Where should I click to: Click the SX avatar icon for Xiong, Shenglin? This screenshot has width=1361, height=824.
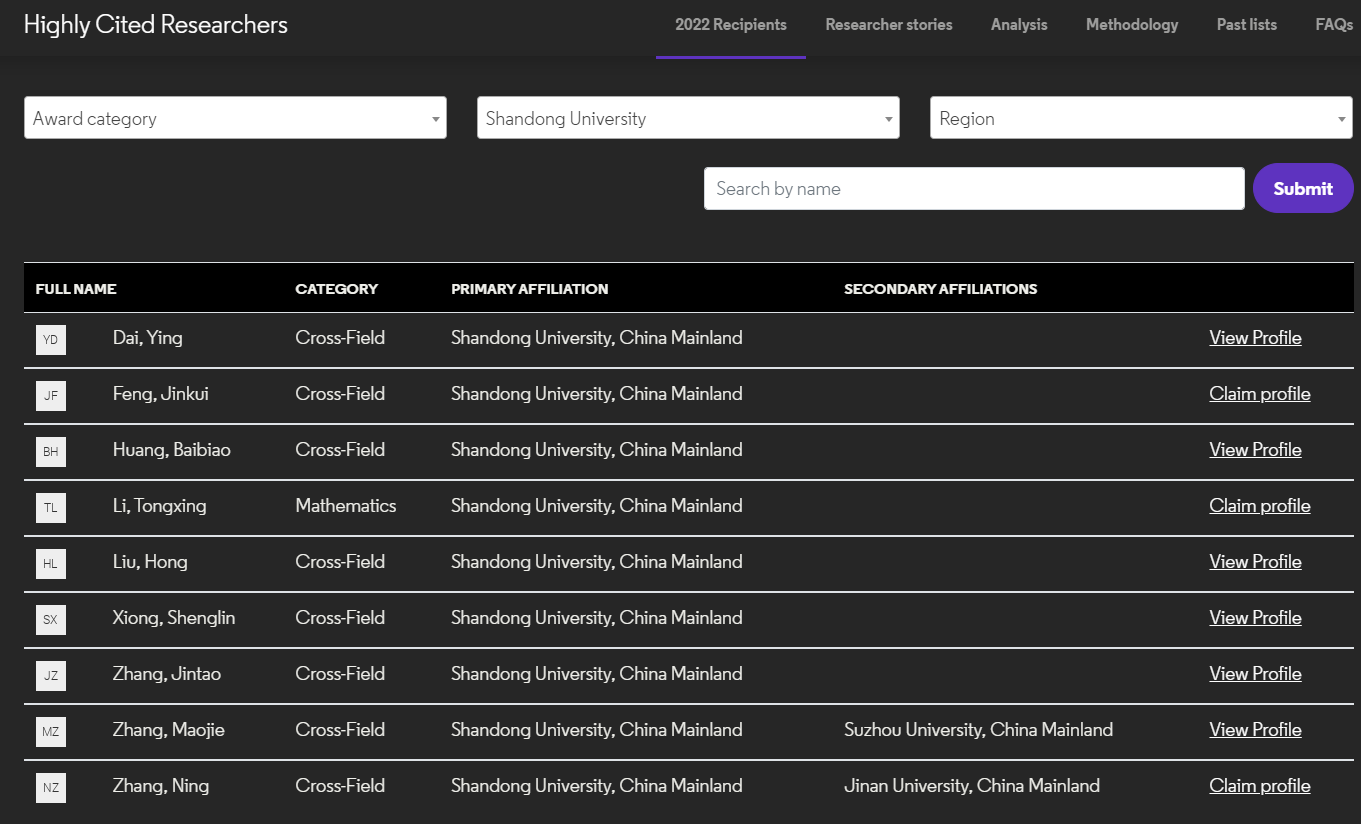click(x=50, y=620)
